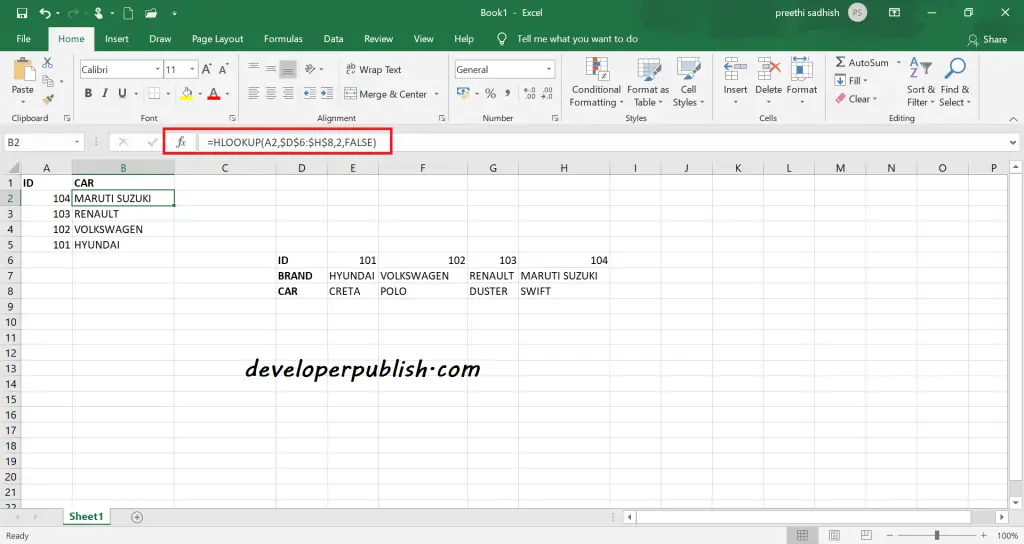
Task: Open the font size 11 dropdown
Action: (x=192, y=69)
